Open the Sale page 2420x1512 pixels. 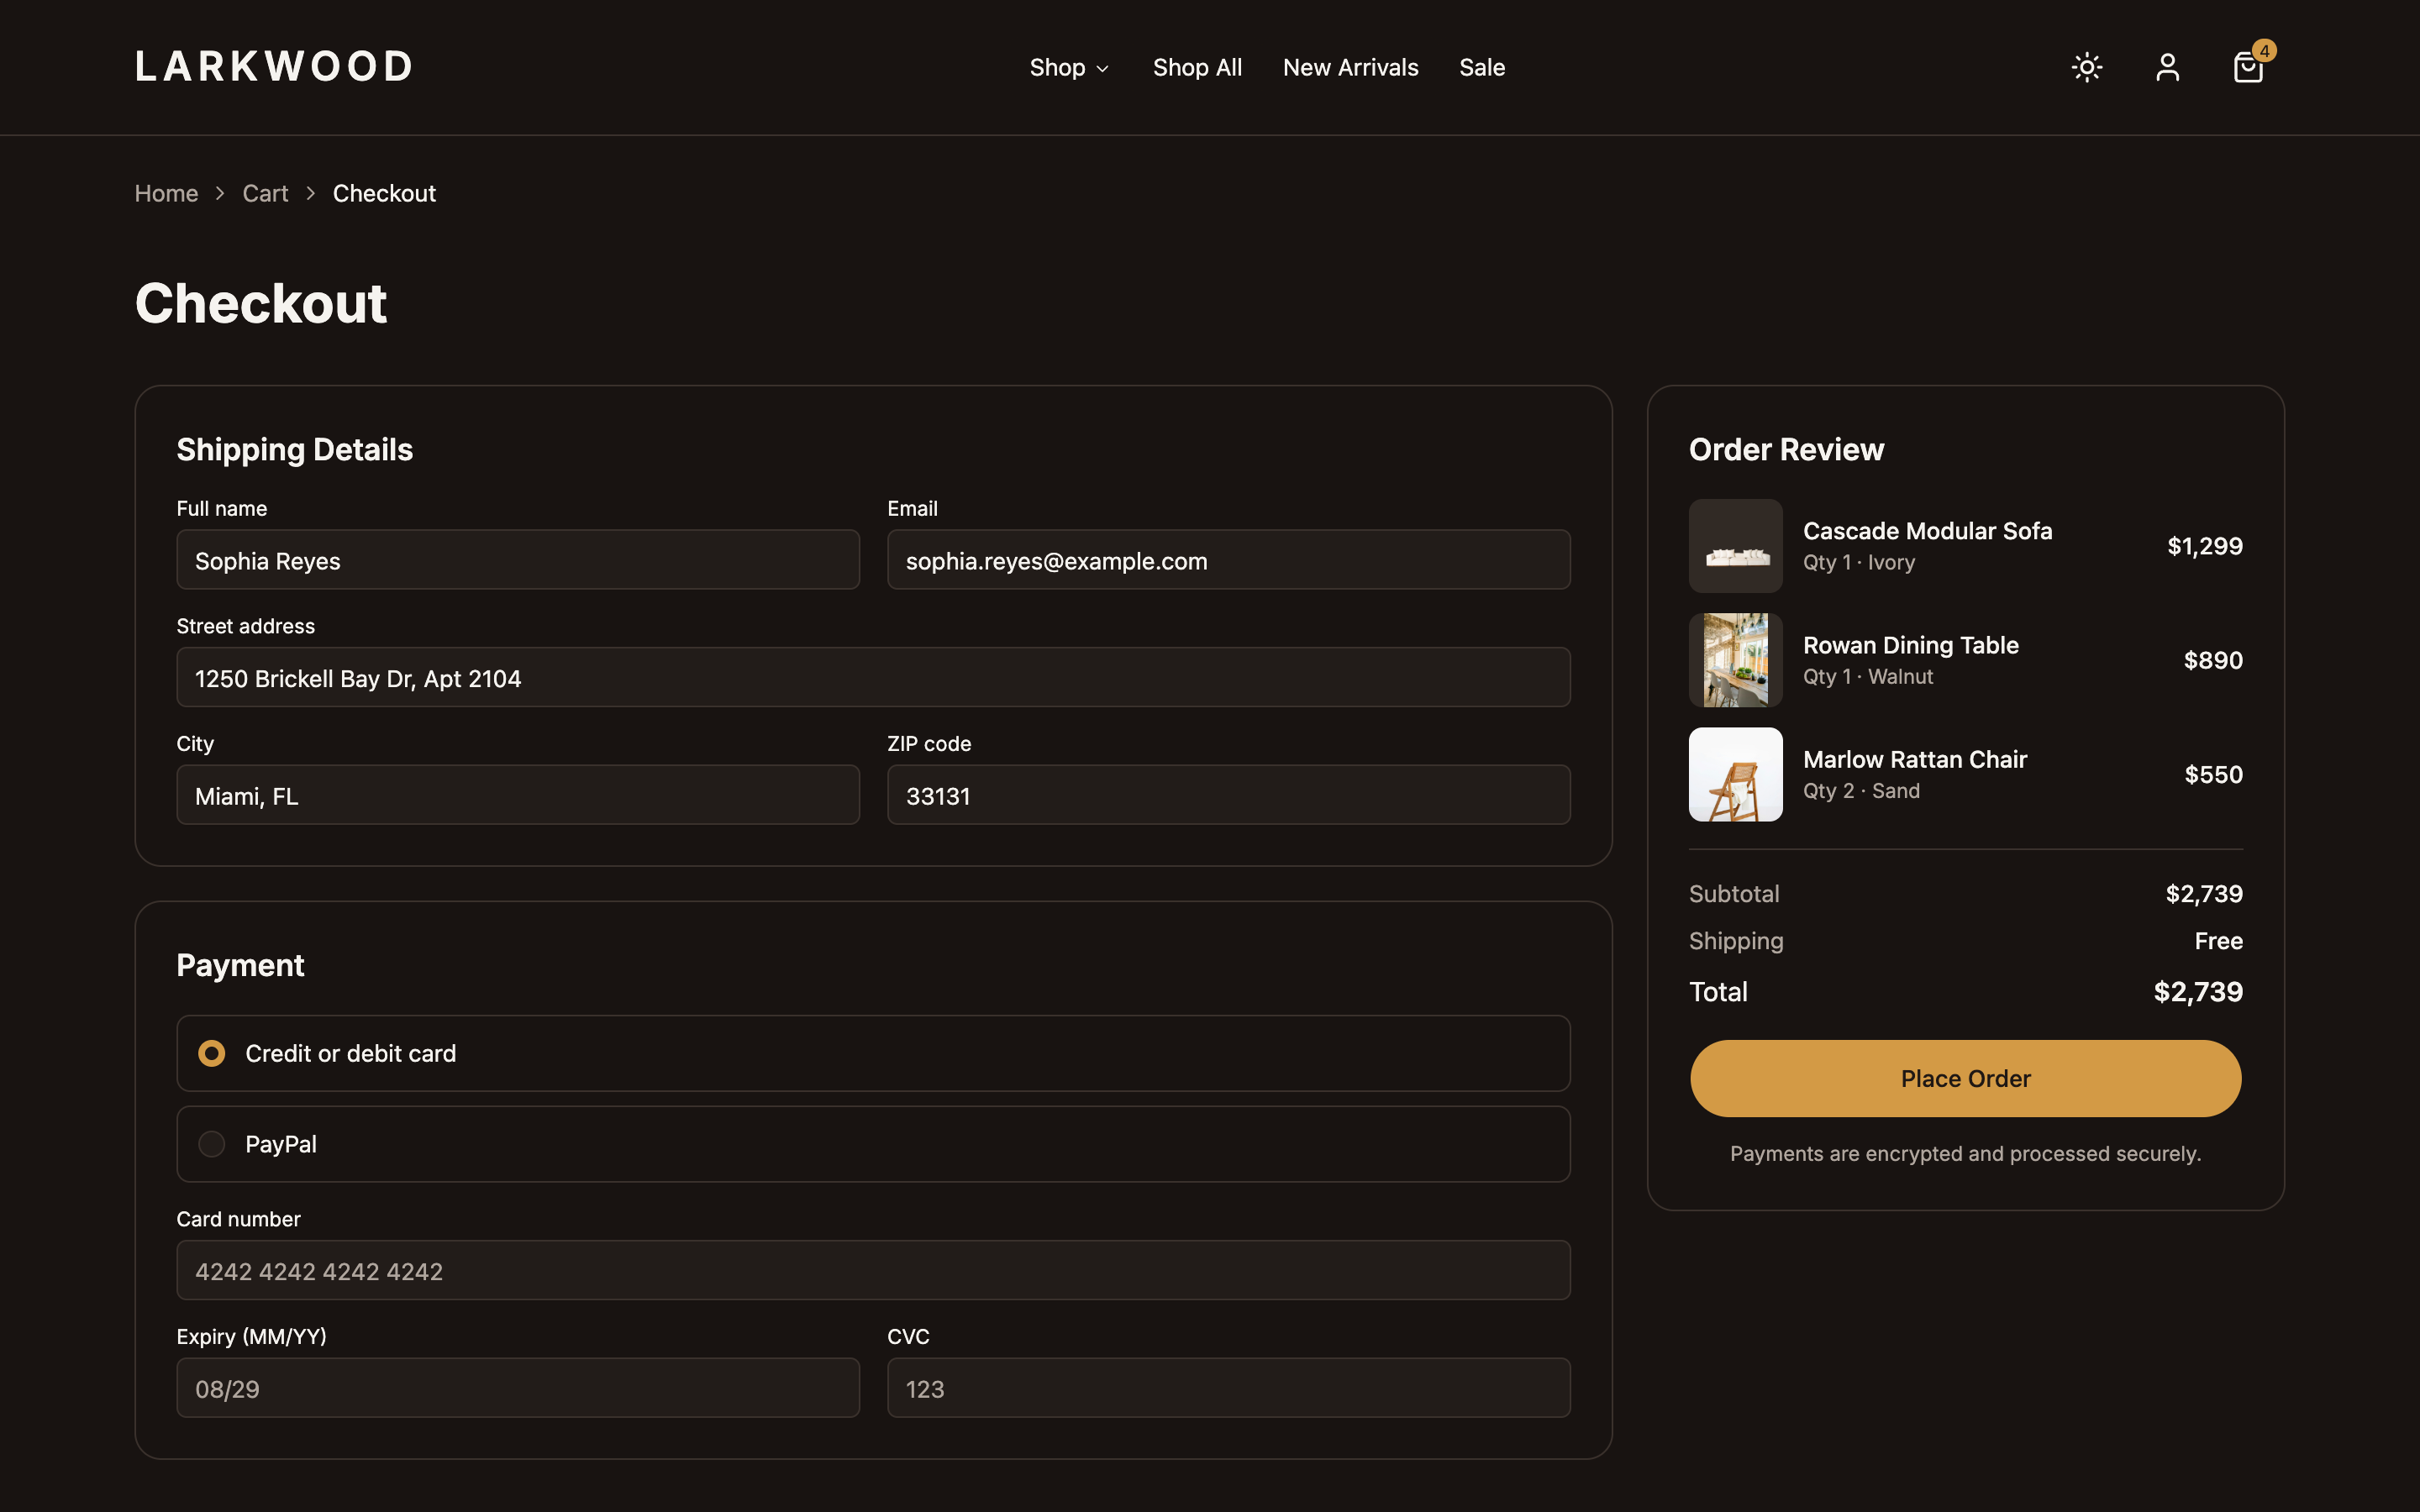pos(1482,67)
